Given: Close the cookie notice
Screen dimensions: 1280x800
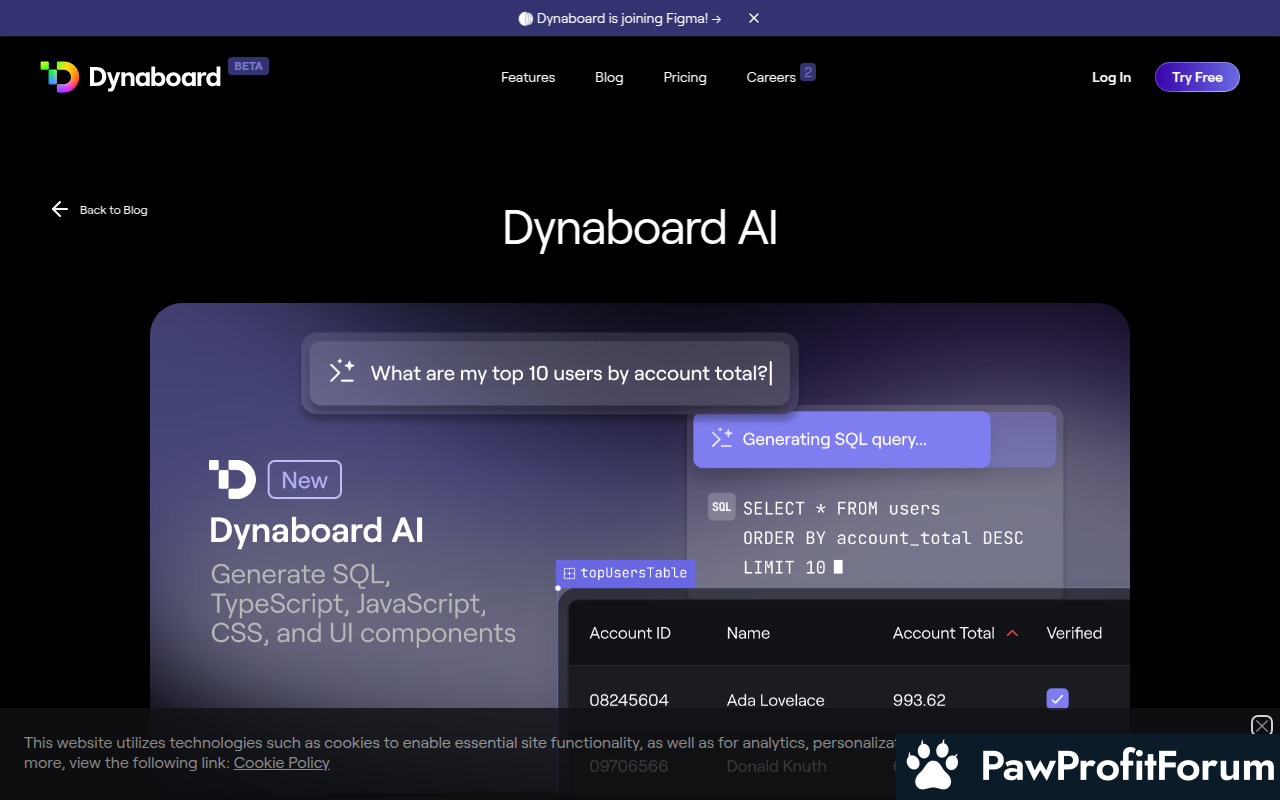Looking at the screenshot, I should tap(1262, 726).
